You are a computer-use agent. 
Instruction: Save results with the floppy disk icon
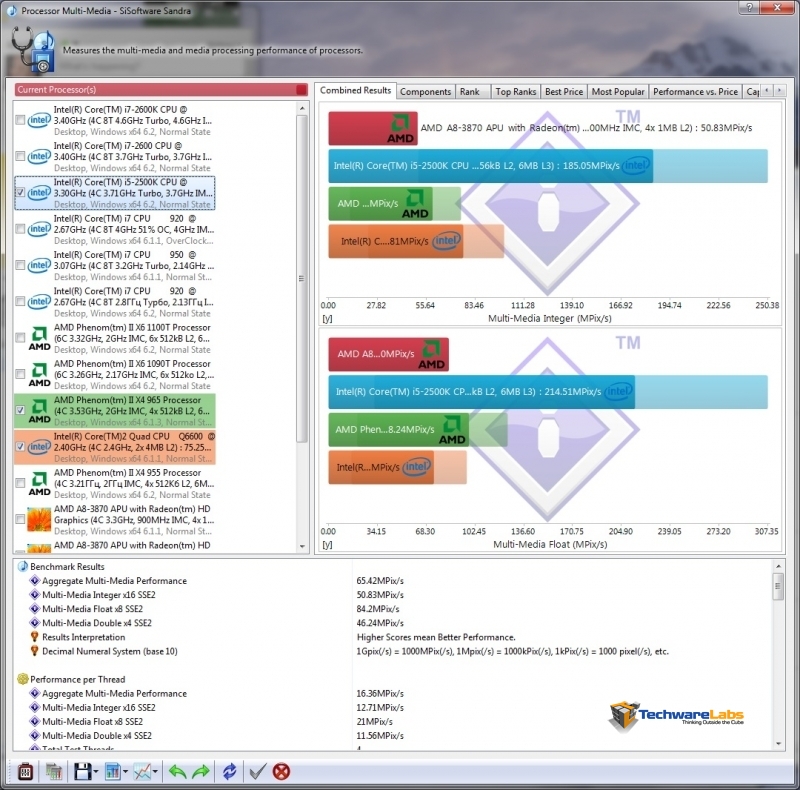83,771
